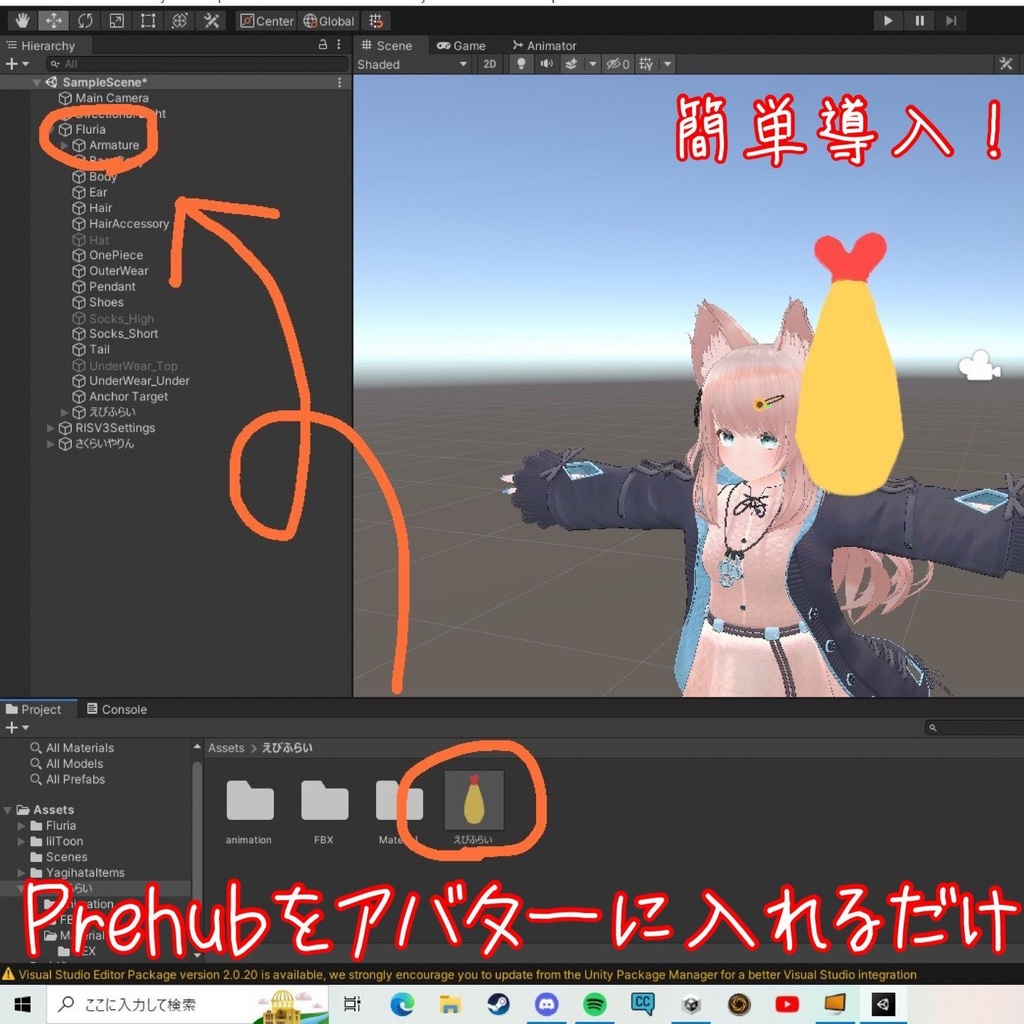
Task: Toggle grid snapping icon
Action: (x=376, y=21)
